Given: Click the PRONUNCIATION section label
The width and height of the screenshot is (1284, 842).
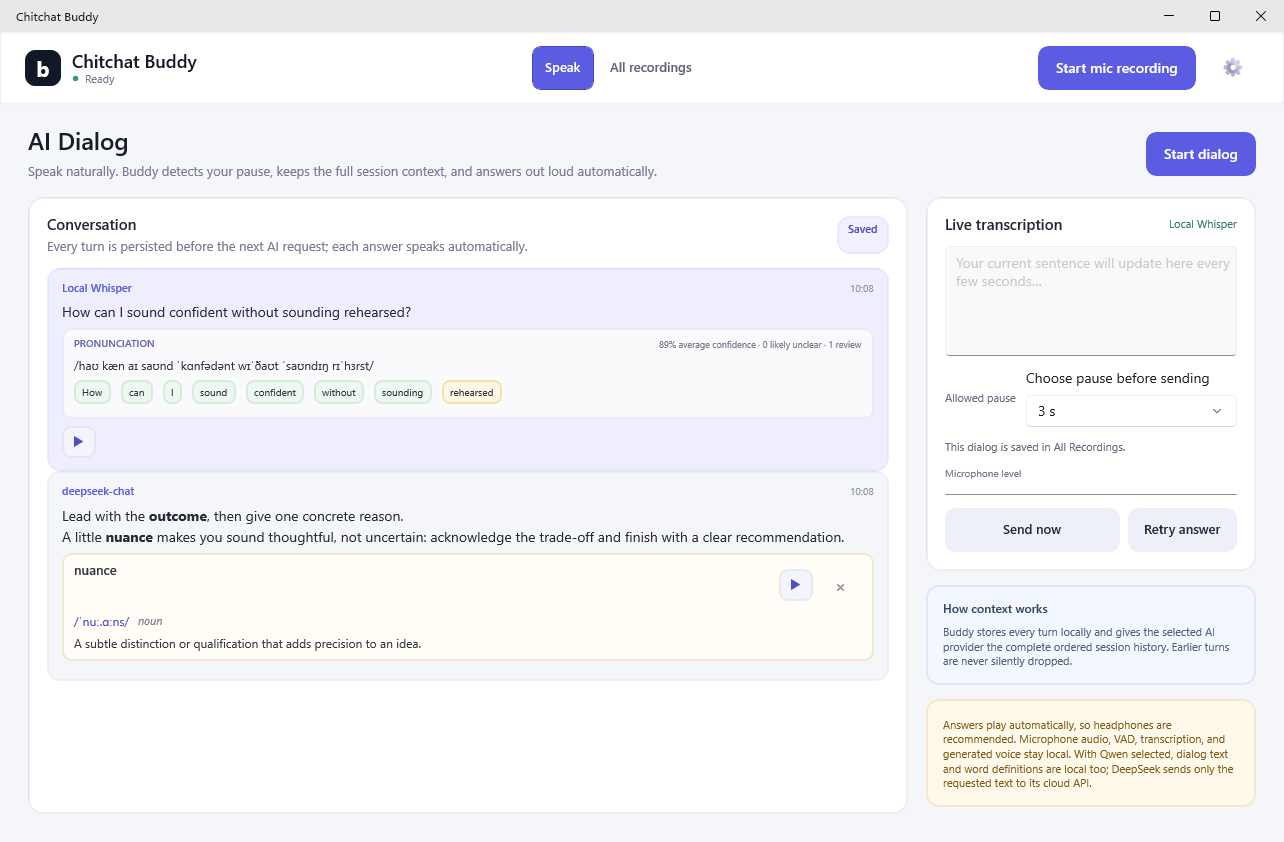Looking at the screenshot, I should pyautogui.click(x=114, y=344).
